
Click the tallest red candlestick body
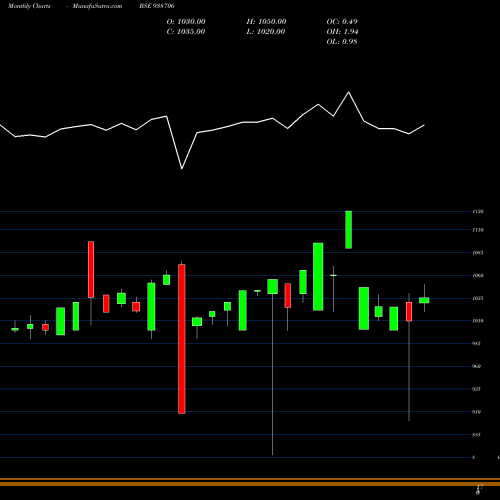(182, 339)
